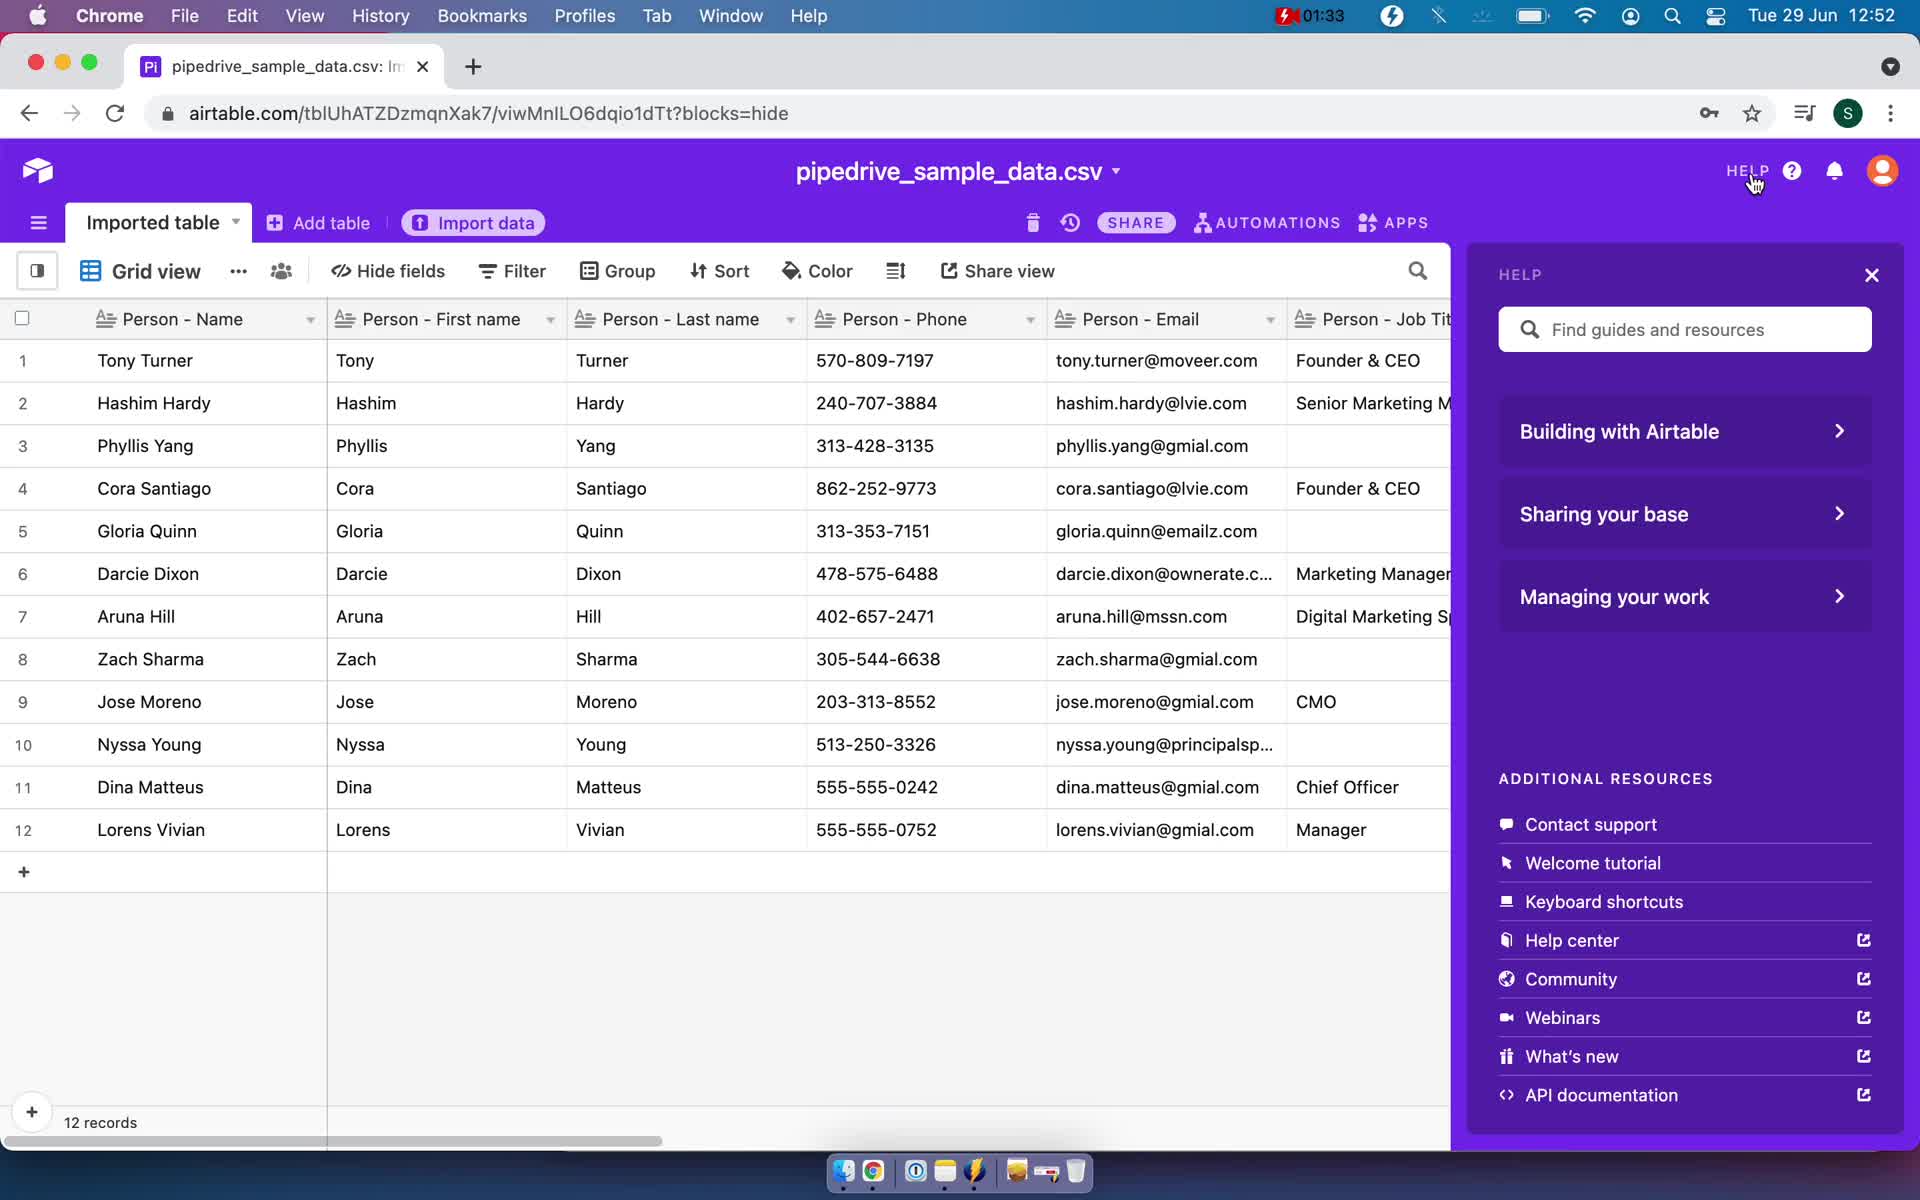Screen dimensions: 1920x1200
Task: Toggle row 3 Phyllis Yang checkbox
Action: click(x=21, y=445)
